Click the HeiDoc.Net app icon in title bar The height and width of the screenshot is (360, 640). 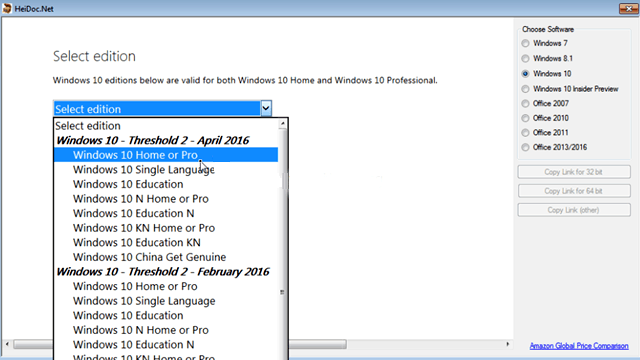coord(7,8)
